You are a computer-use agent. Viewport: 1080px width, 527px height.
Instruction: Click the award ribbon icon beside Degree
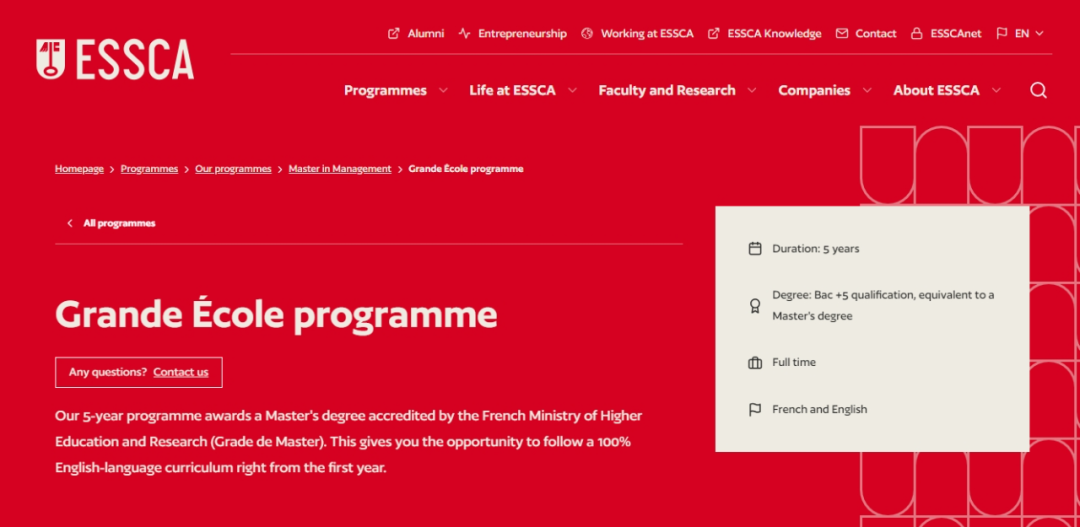coord(755,306)
